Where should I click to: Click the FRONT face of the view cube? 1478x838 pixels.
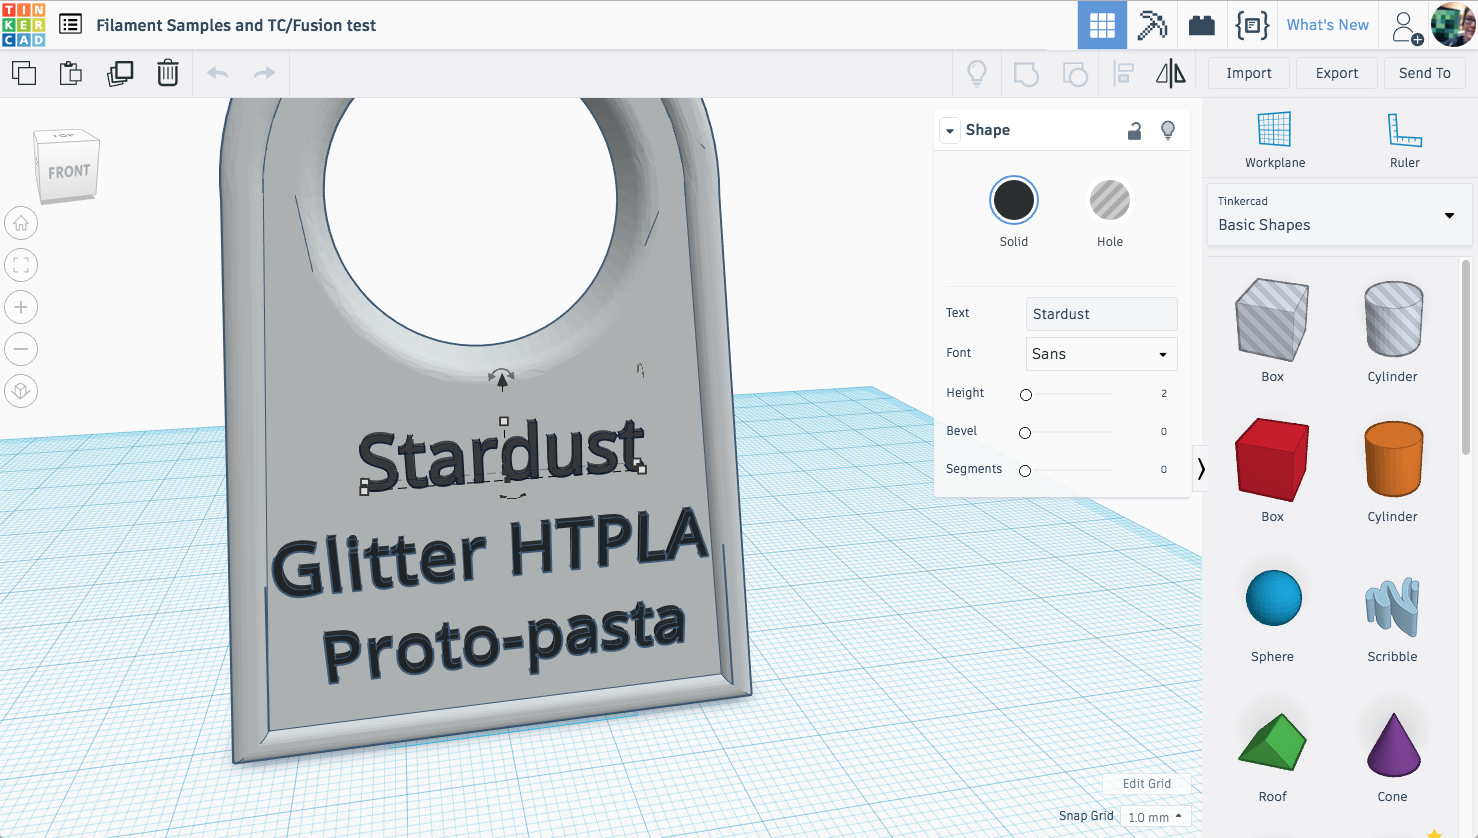point(68,172)
